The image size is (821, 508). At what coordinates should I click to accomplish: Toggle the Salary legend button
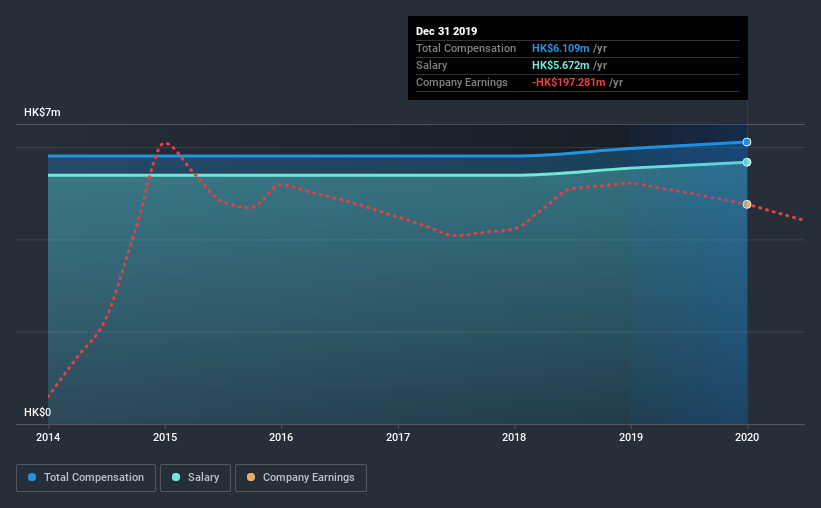pos(195,478)
